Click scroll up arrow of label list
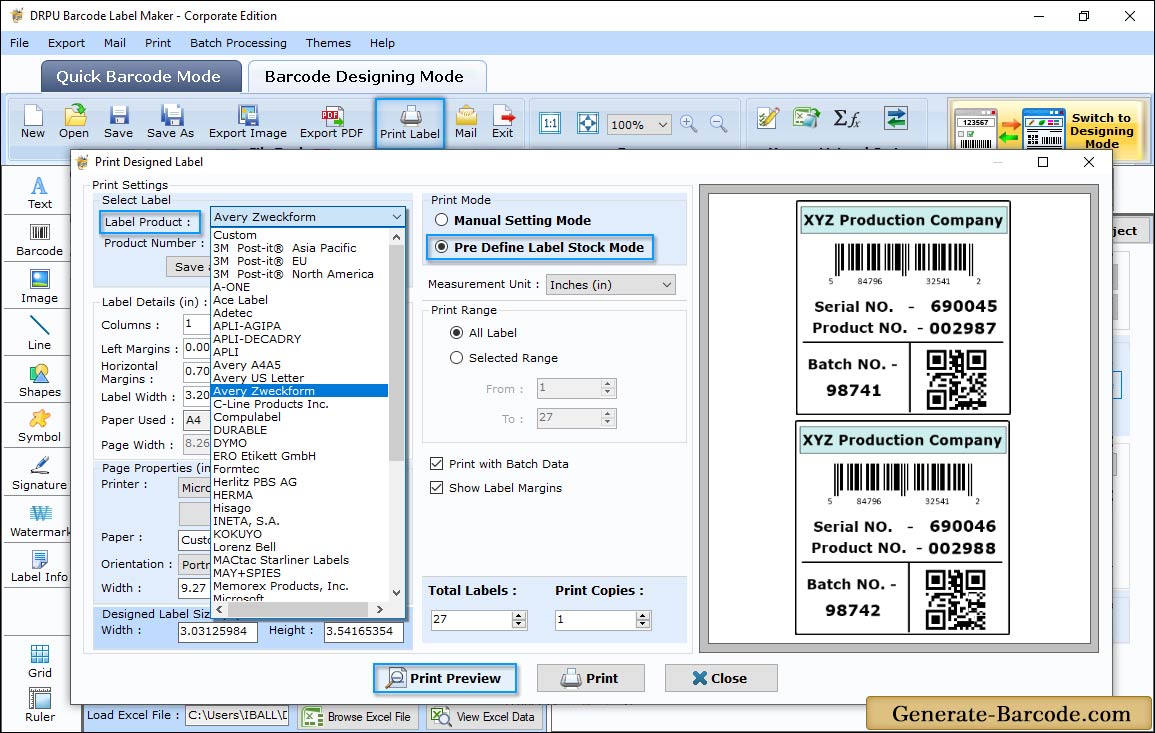The image size is (1155, 733). [x=396, y=237]
